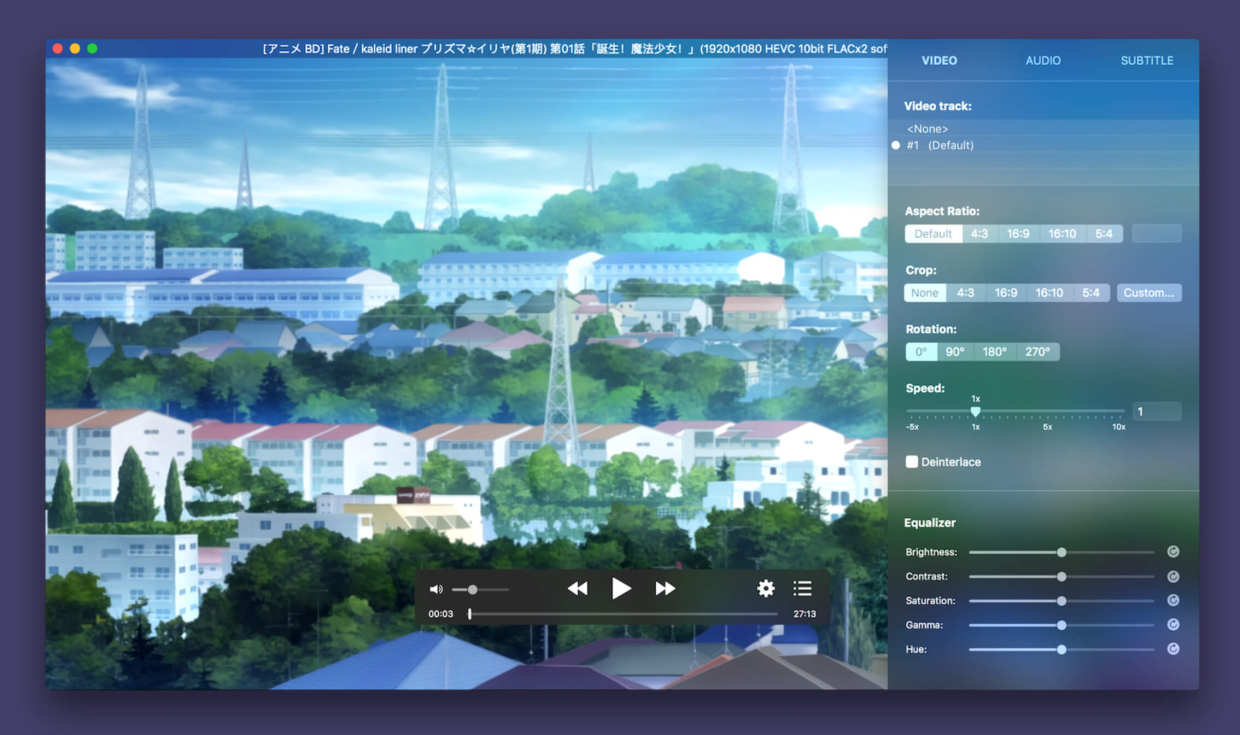Click the Hue slider

click(x=1061, y=649)
